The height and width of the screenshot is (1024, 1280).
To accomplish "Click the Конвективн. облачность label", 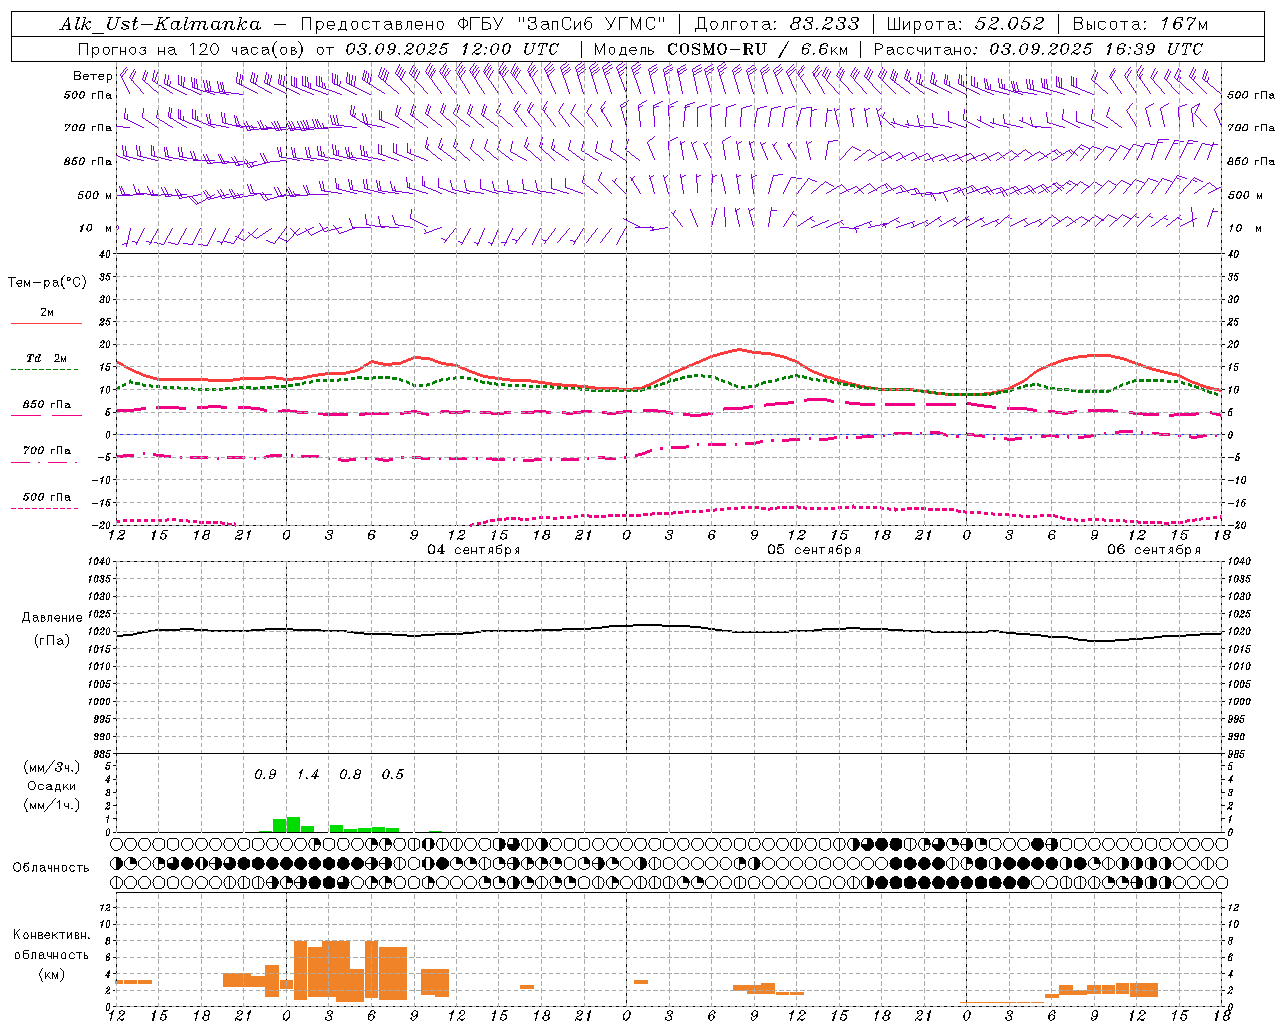I will (51, 945).
